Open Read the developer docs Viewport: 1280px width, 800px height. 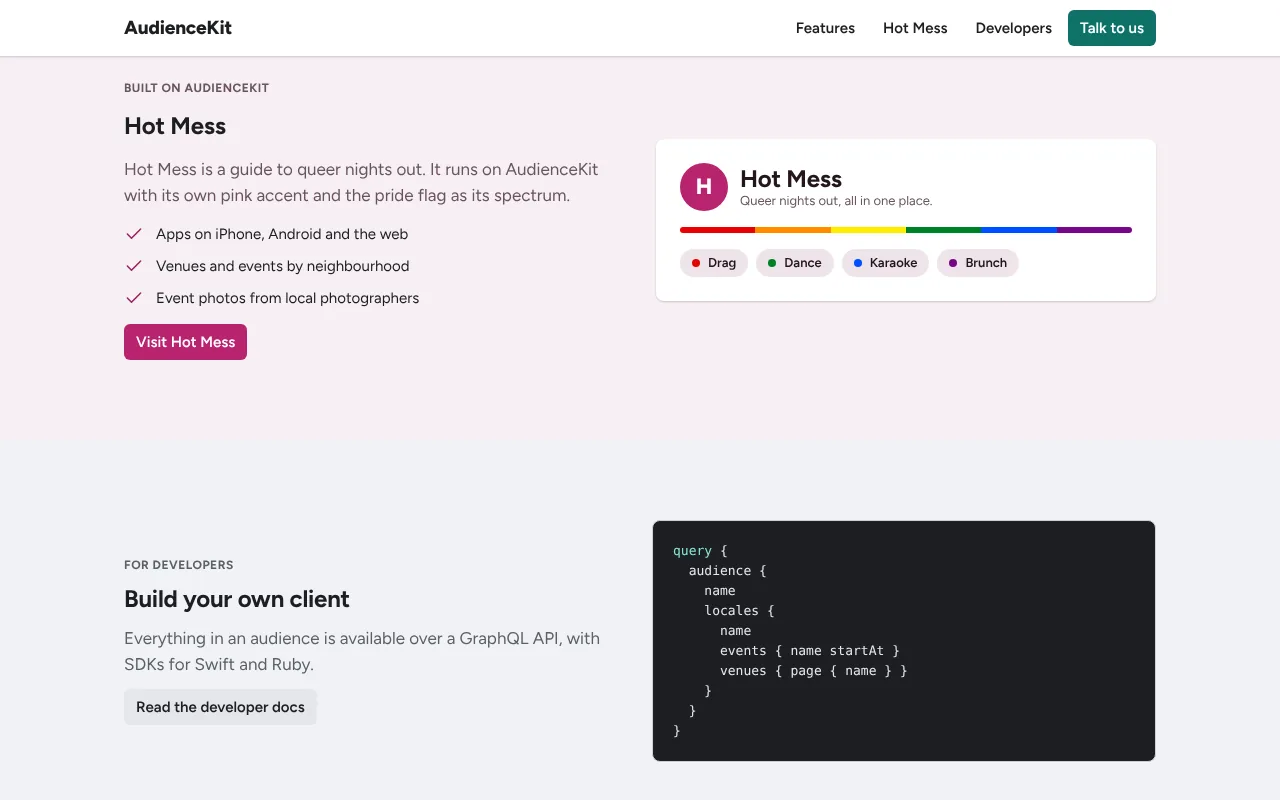pos(220,707)
